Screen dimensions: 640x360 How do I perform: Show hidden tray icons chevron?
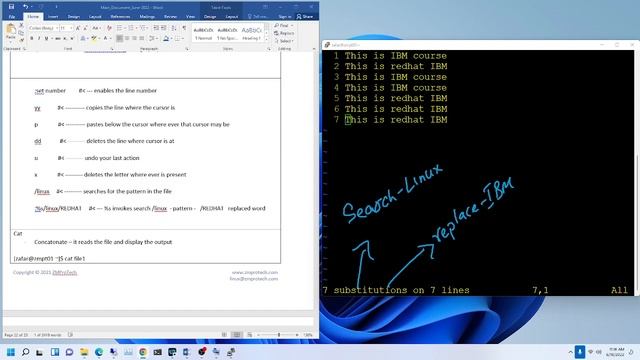(x=570, y=352)
